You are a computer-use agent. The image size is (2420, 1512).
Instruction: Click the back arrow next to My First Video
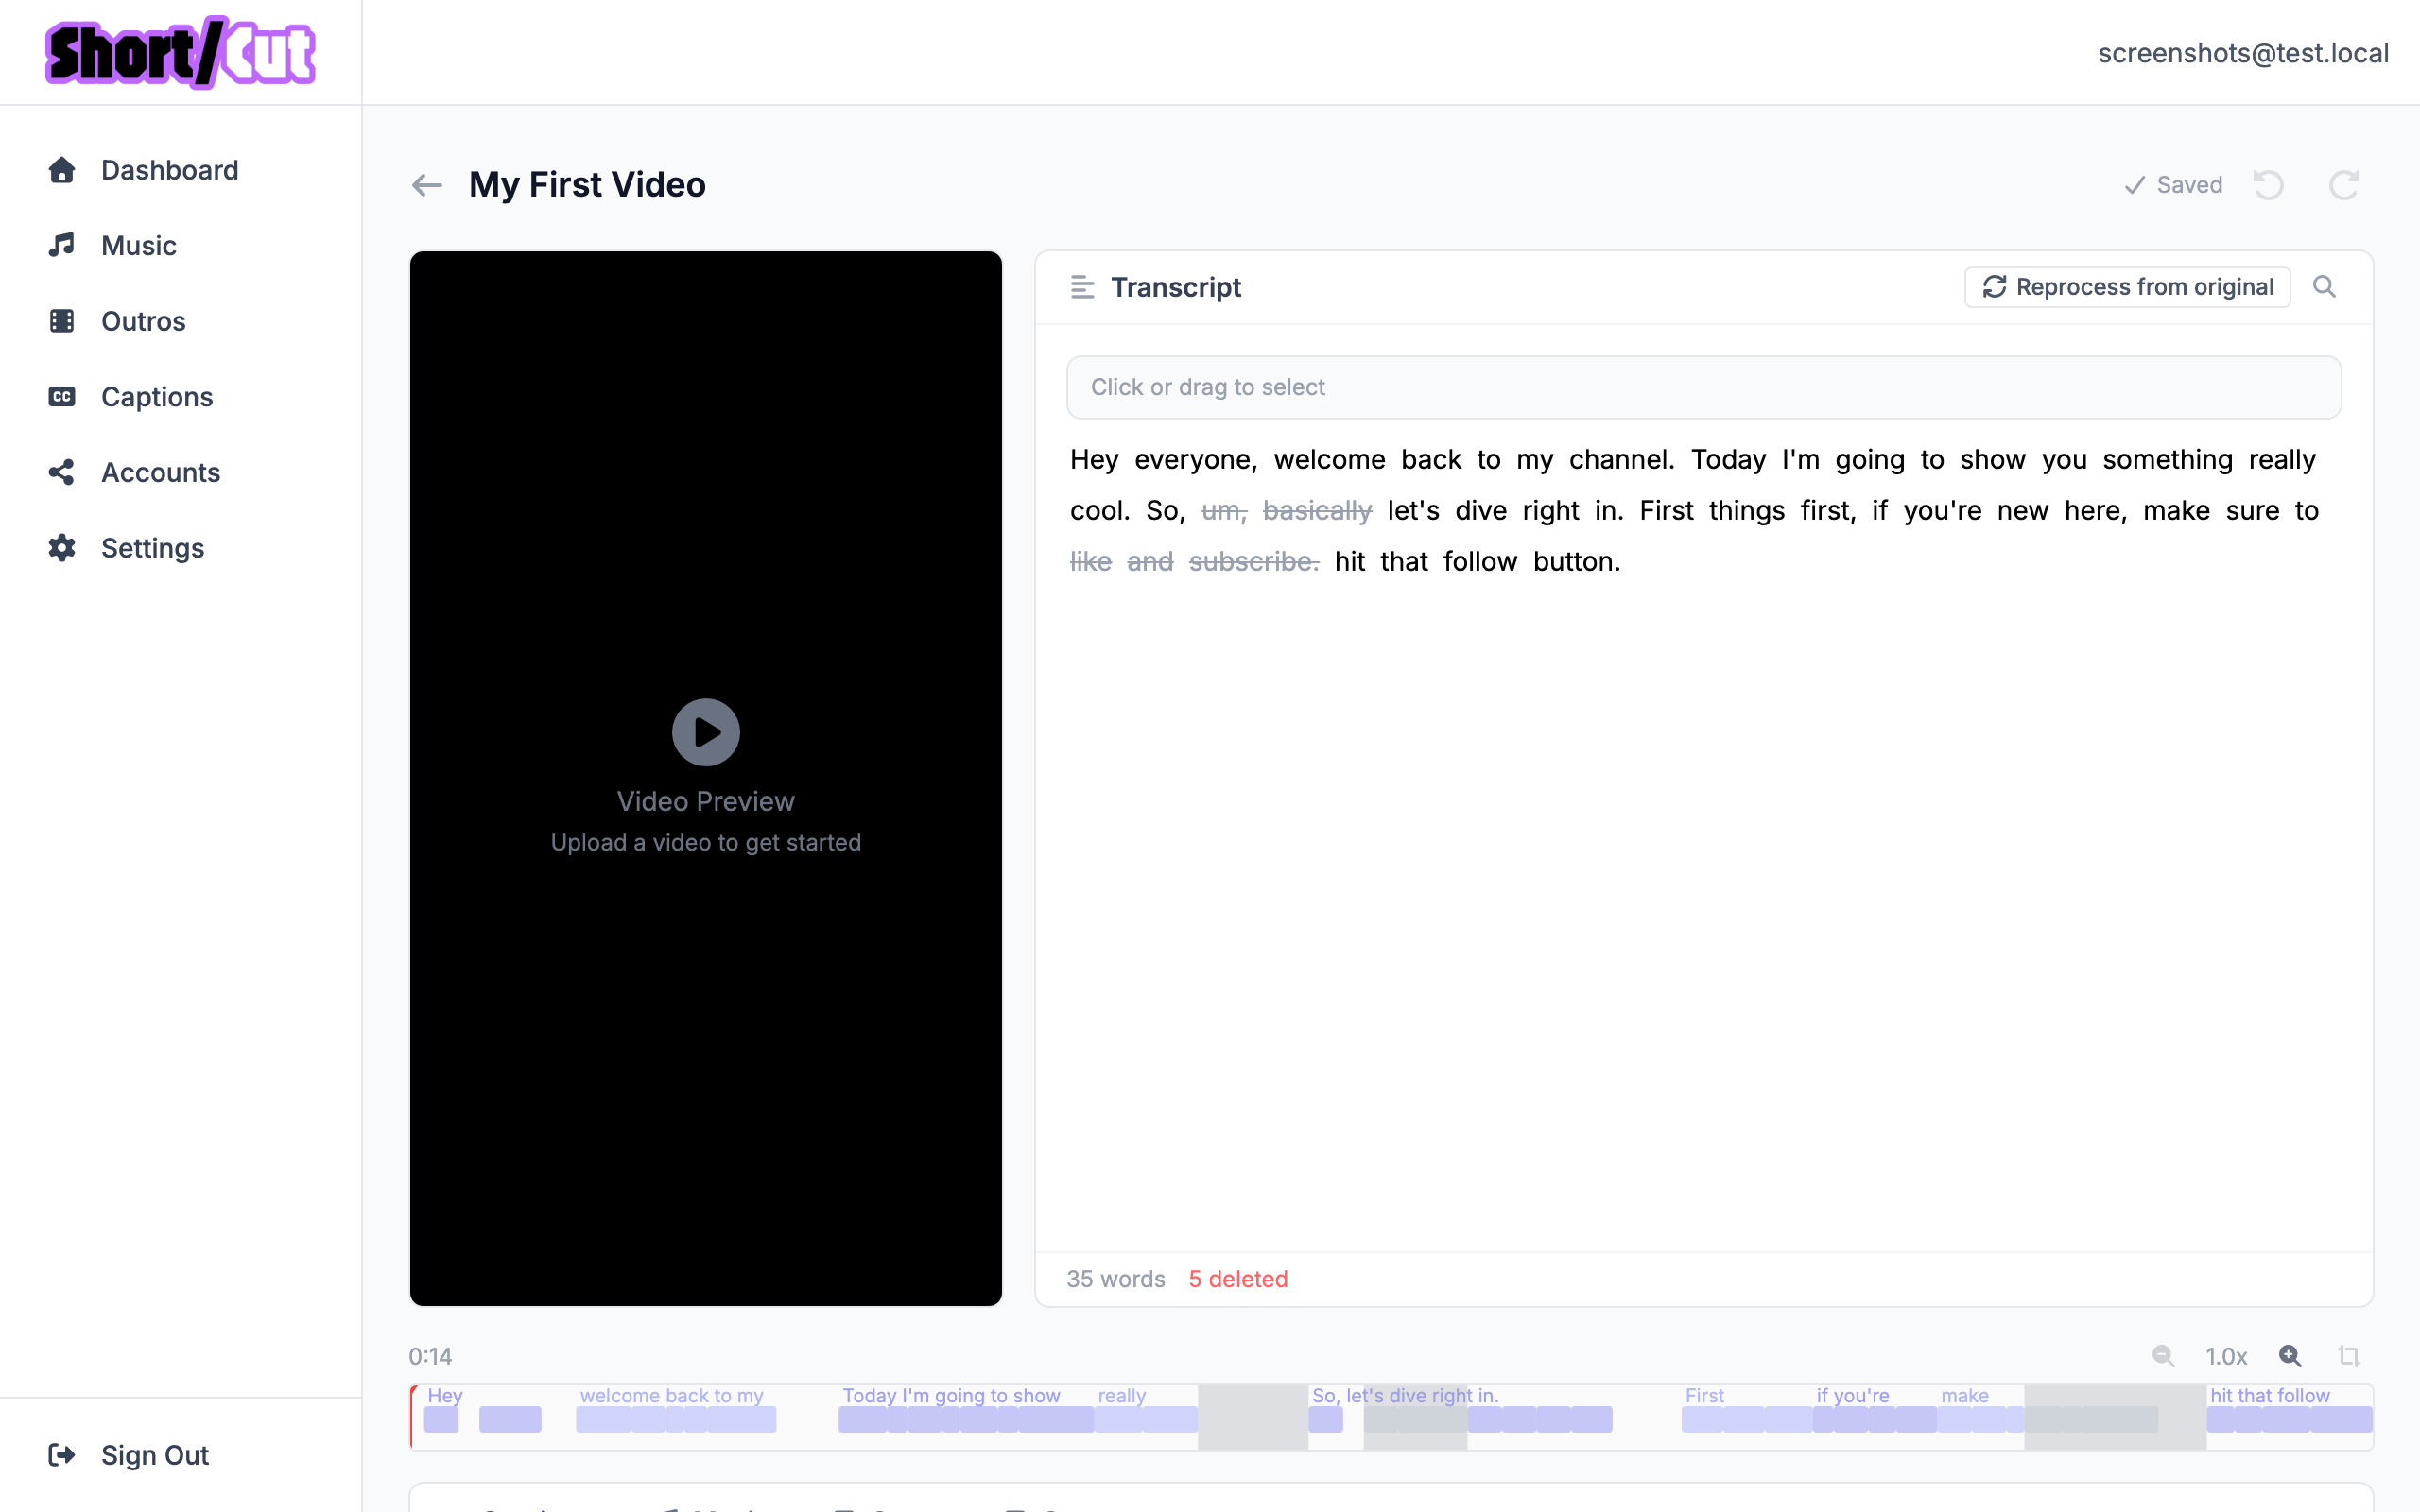427,185
